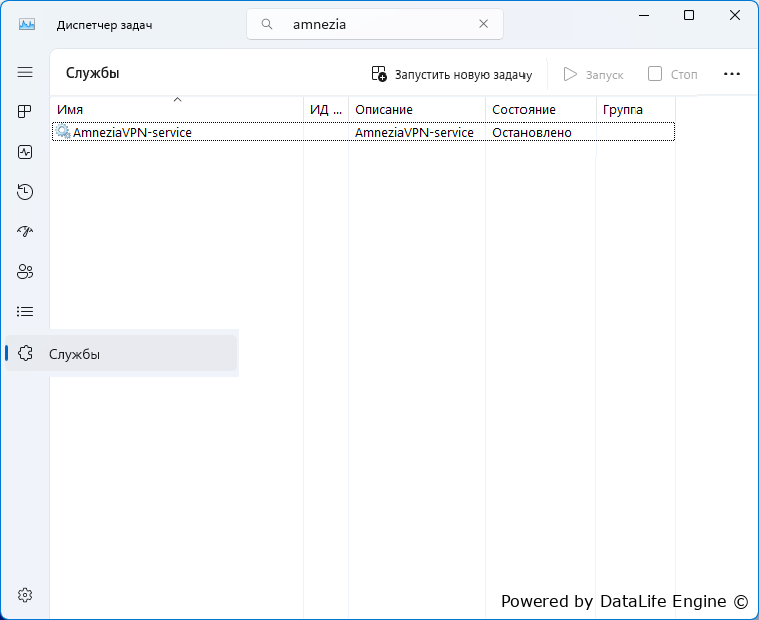Click AmneziaVPN-service gear icon in row
This screenshot has height=620, width=759.
[63, 131]
